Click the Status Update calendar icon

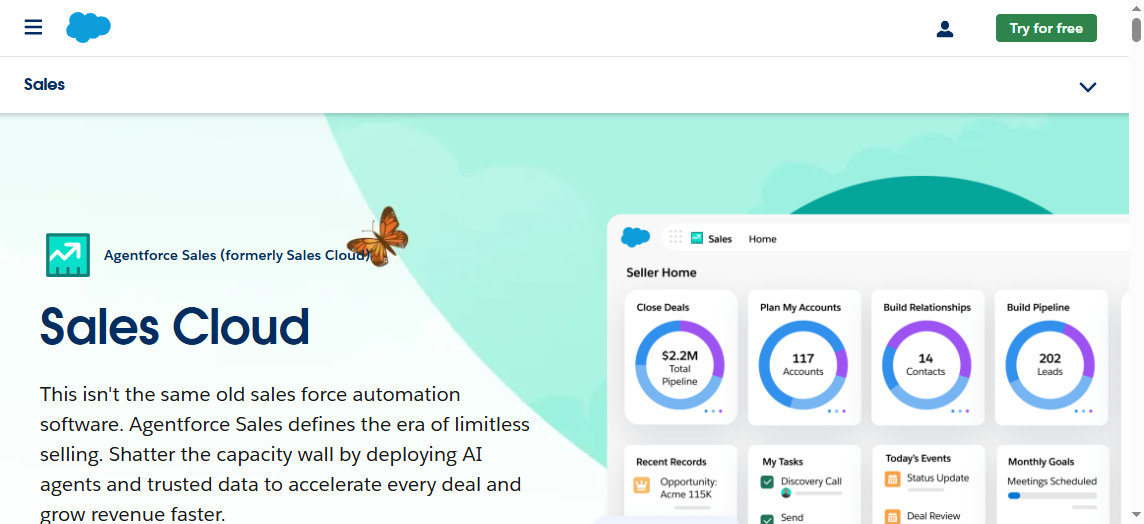pos(892,479)
